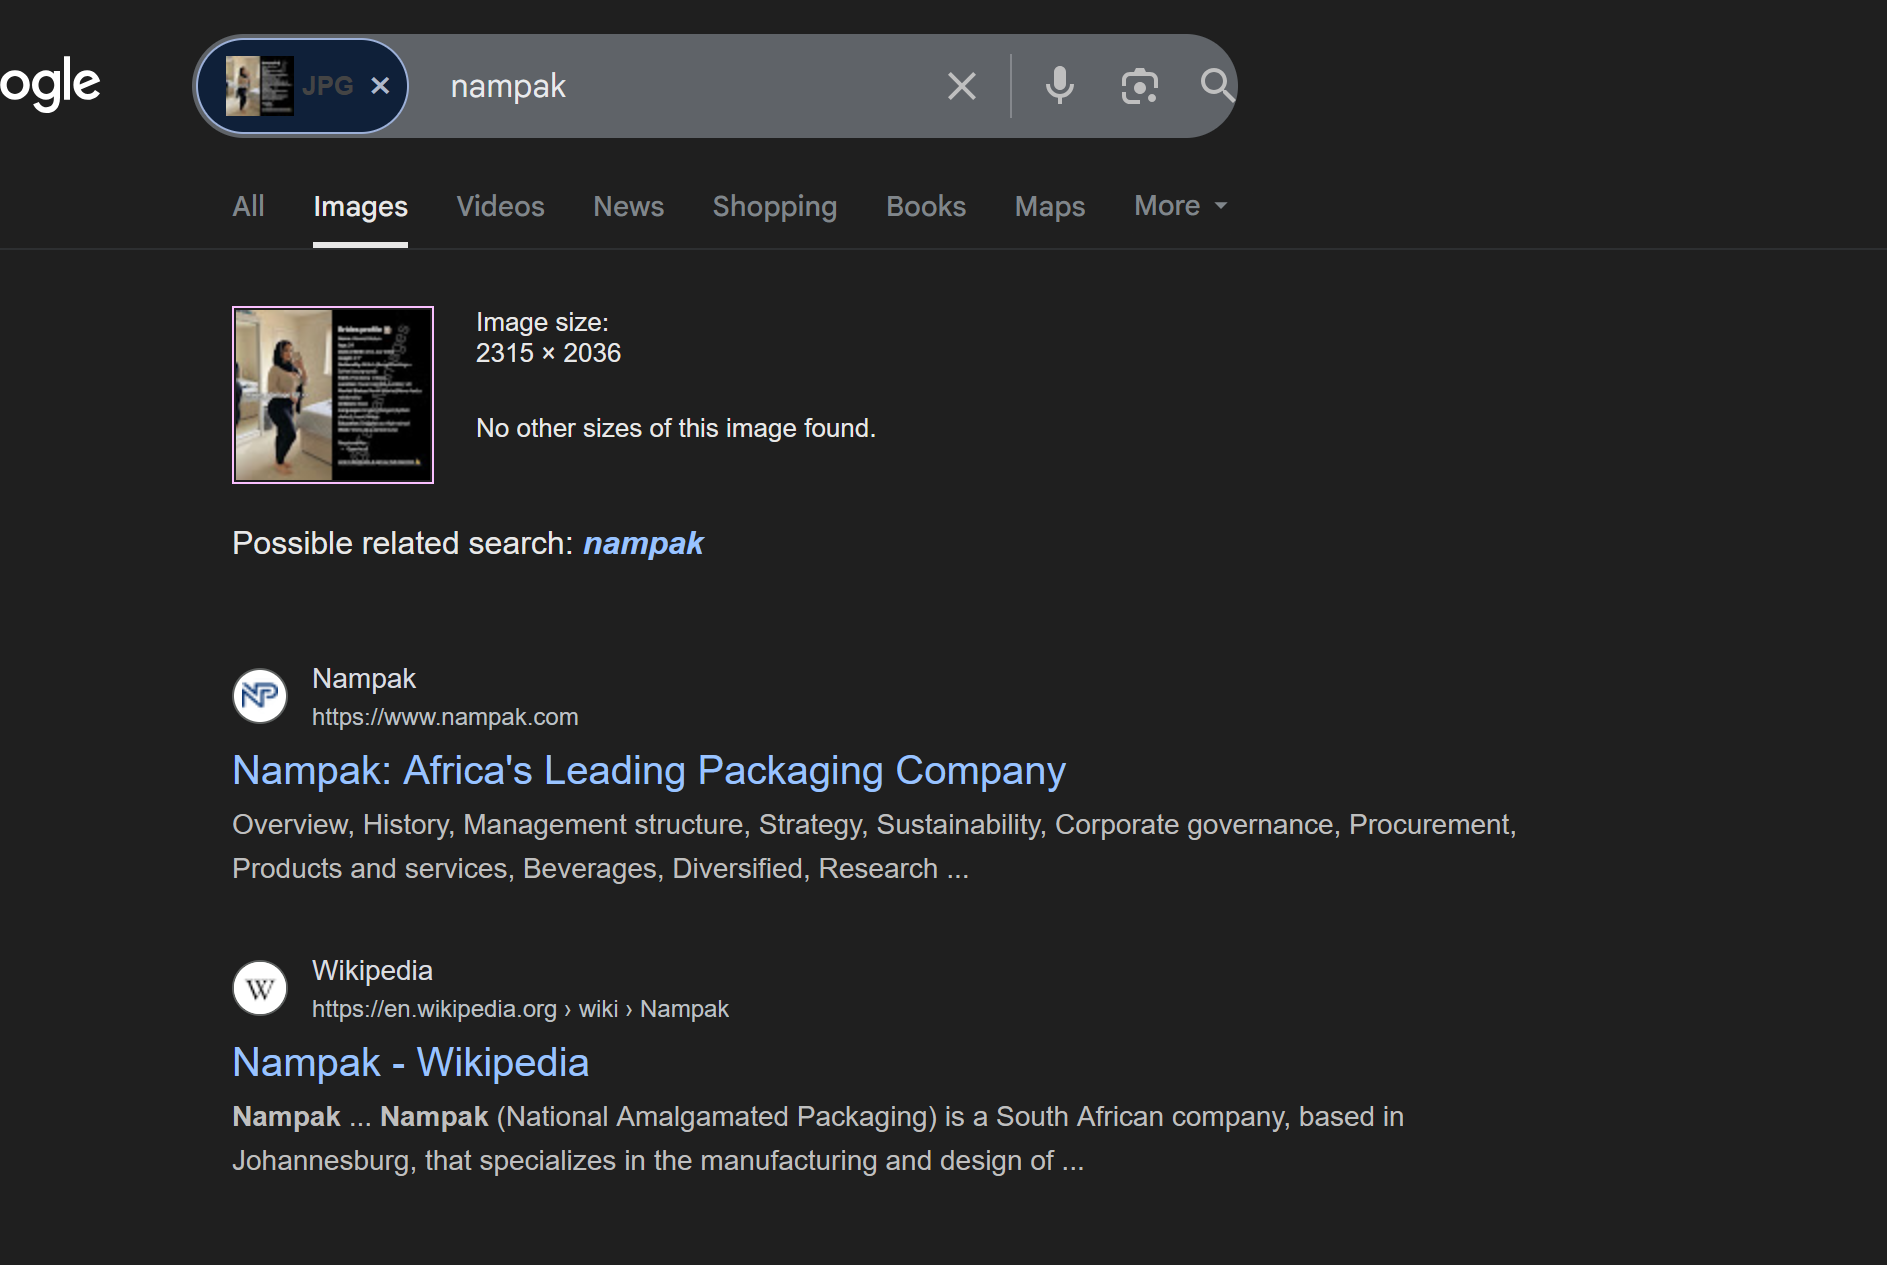The width and height of the screenshot is (1887, 1265).
Task: Open the Books tab
Action: 926,206
